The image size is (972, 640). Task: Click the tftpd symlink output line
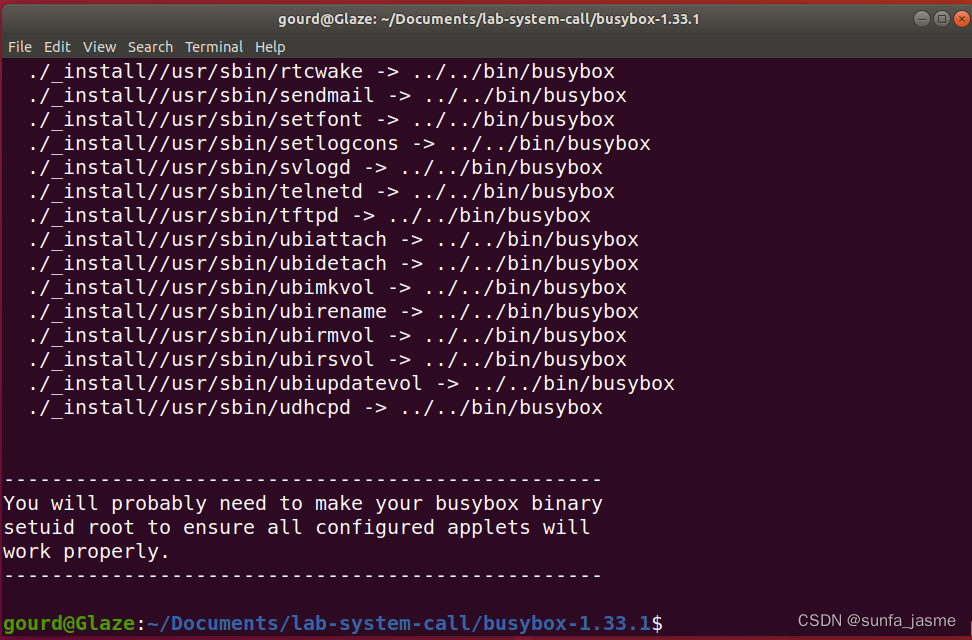point(309,216)
